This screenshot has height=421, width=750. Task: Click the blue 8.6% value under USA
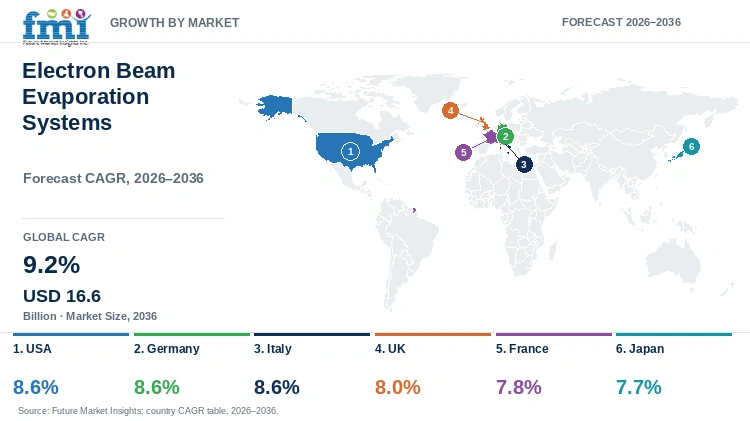tap(36, 387)
